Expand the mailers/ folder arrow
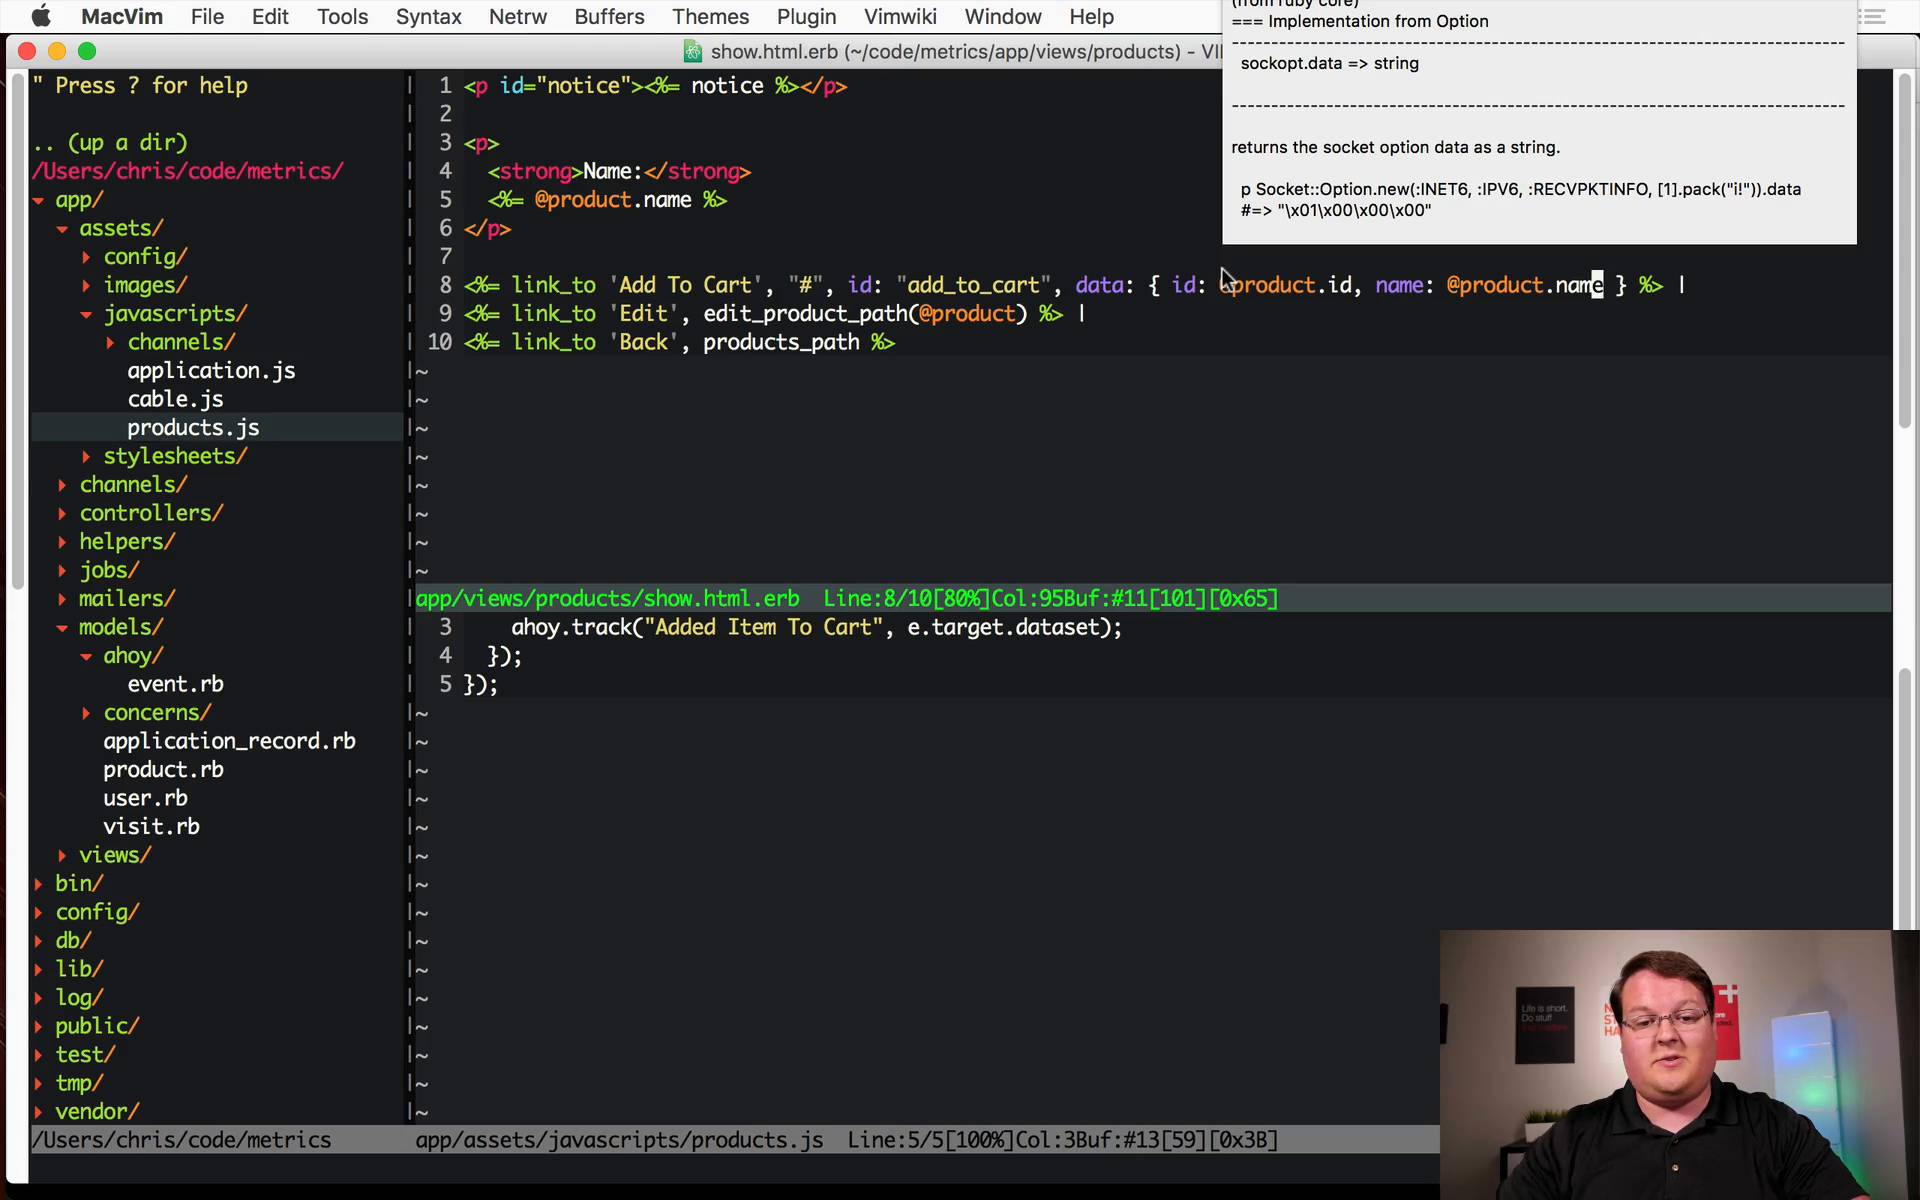 pyautogui.click(x=62, y=599)
